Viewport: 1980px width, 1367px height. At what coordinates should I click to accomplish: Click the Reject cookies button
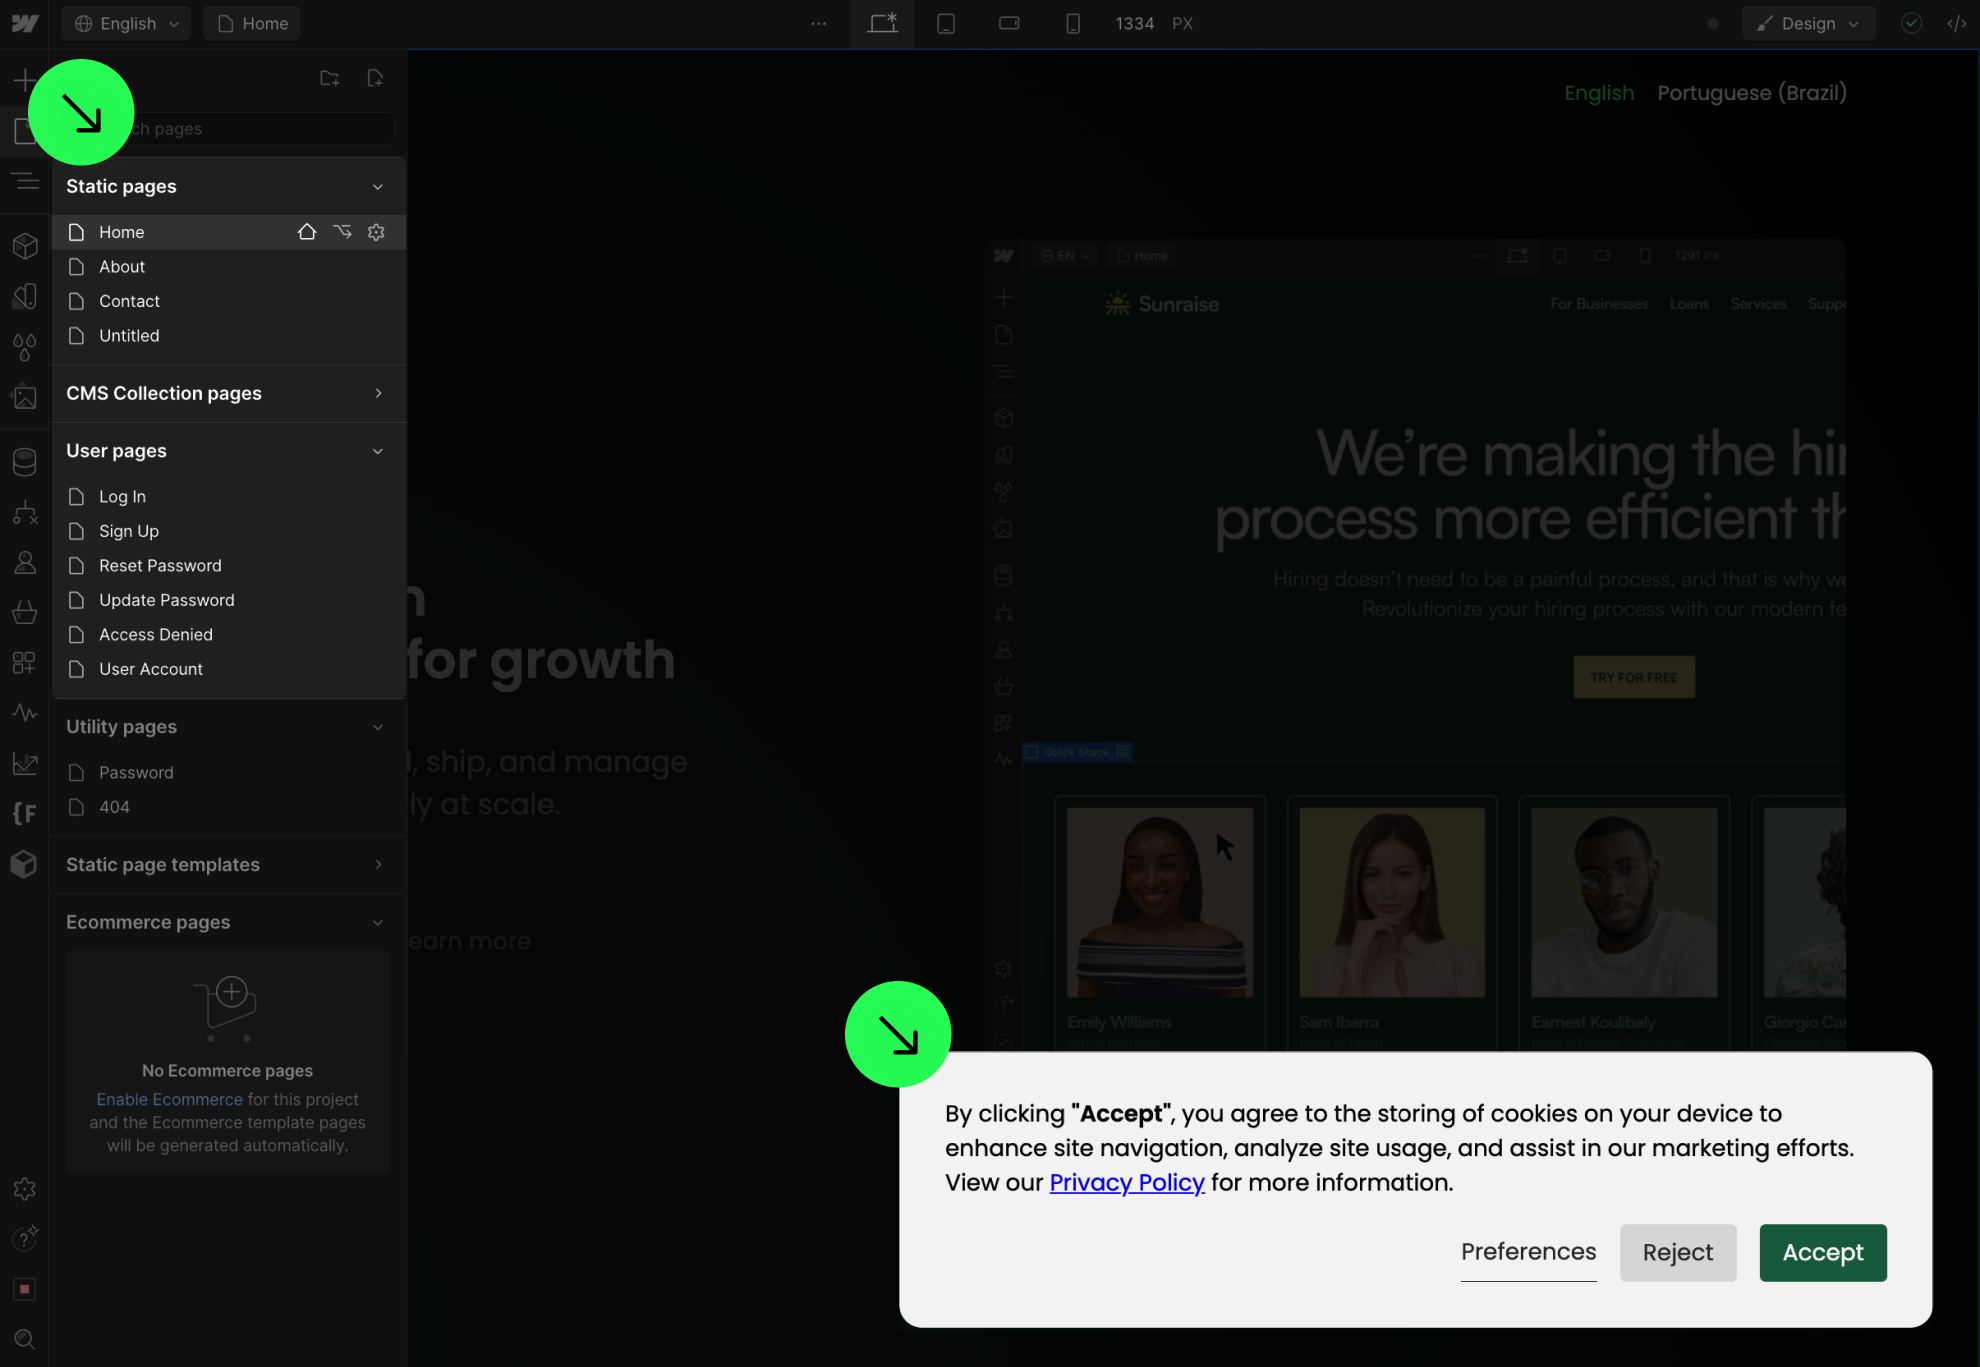coord(1678,1252)
